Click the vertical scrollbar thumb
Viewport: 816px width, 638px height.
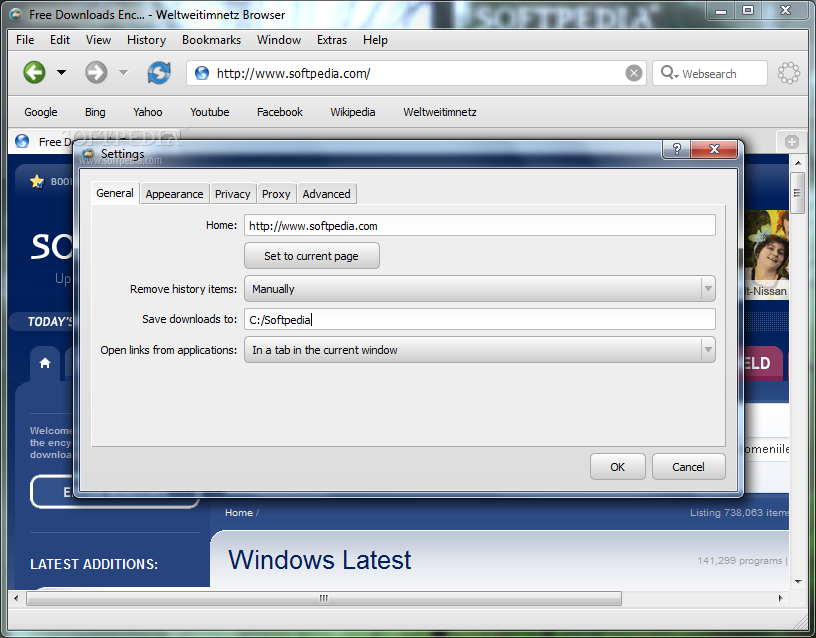(x=797, y=193)
